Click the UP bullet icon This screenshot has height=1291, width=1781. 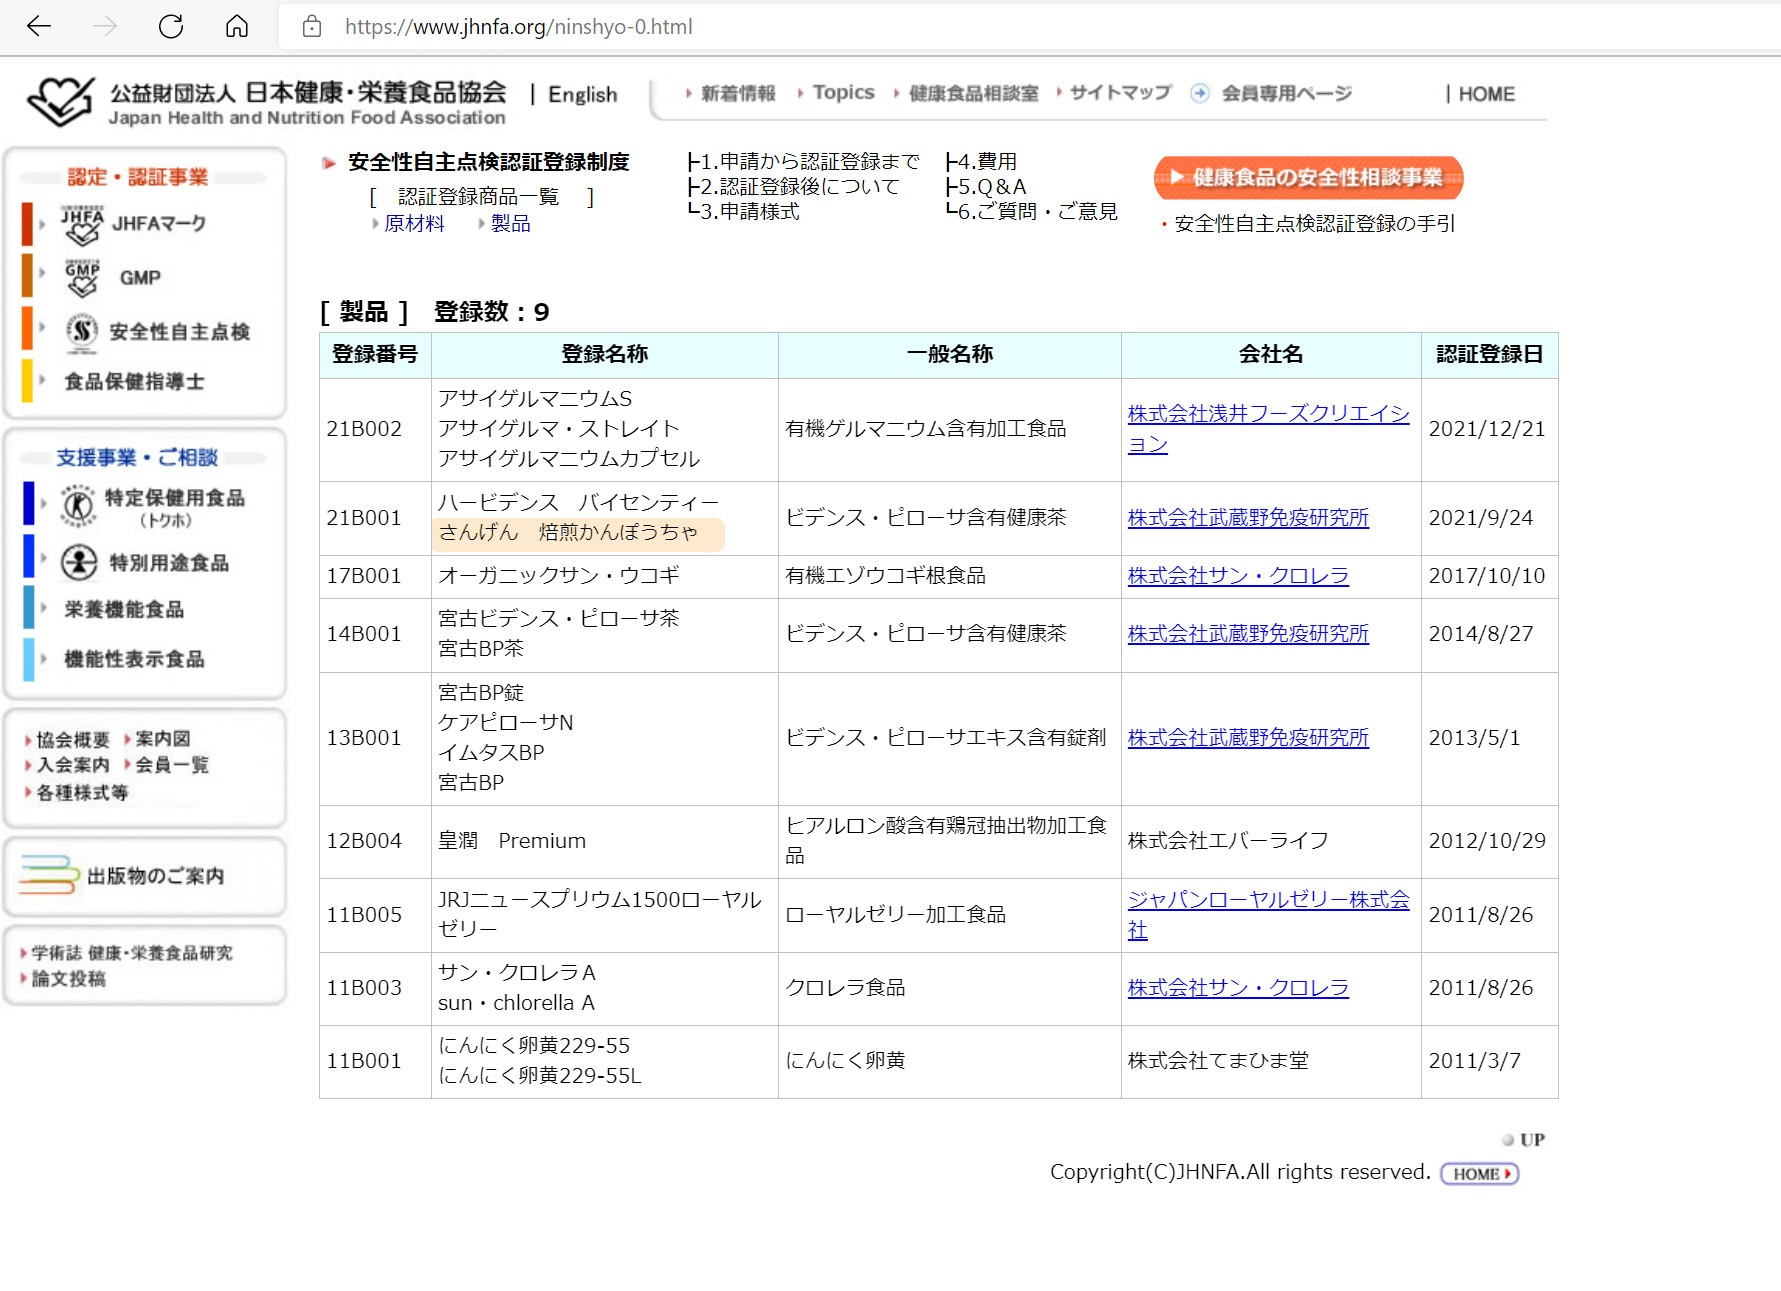pyautogui.click(x=1508, y=1139)
